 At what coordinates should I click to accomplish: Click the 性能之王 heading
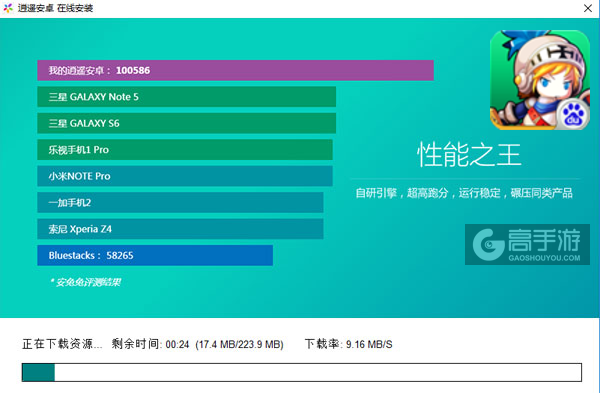tap(469, 155)
